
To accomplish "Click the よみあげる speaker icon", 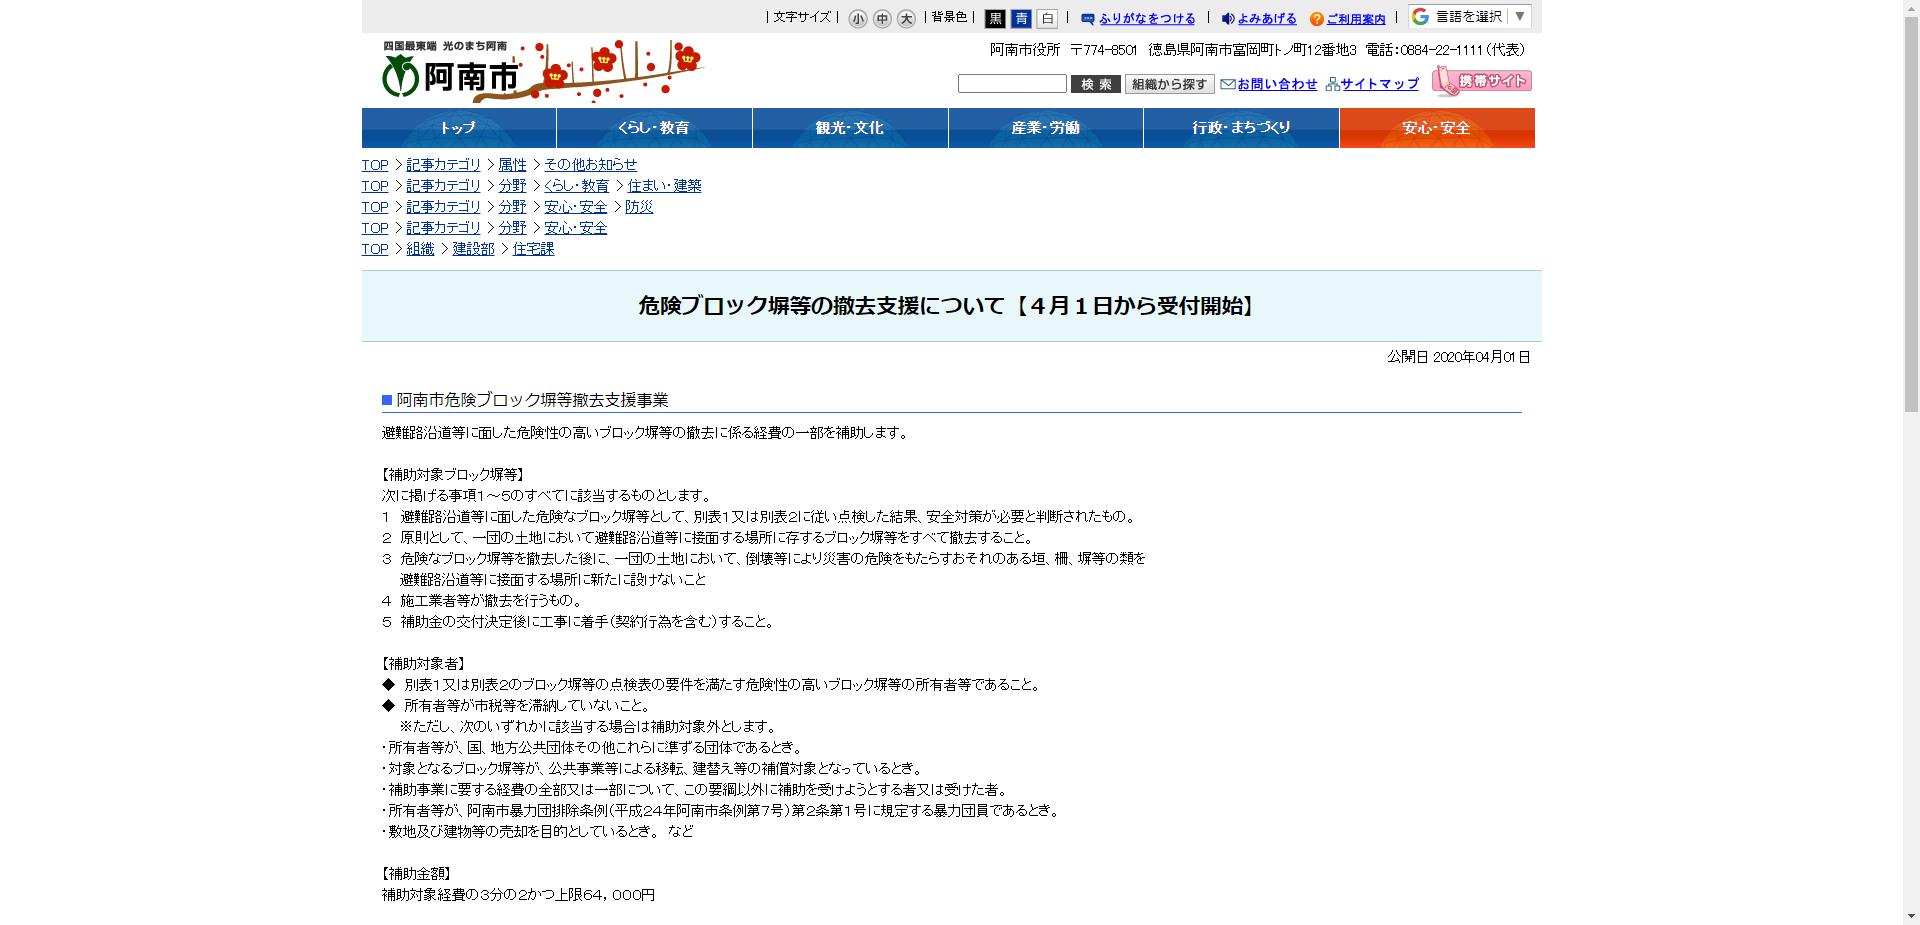I will (1226, 18).
